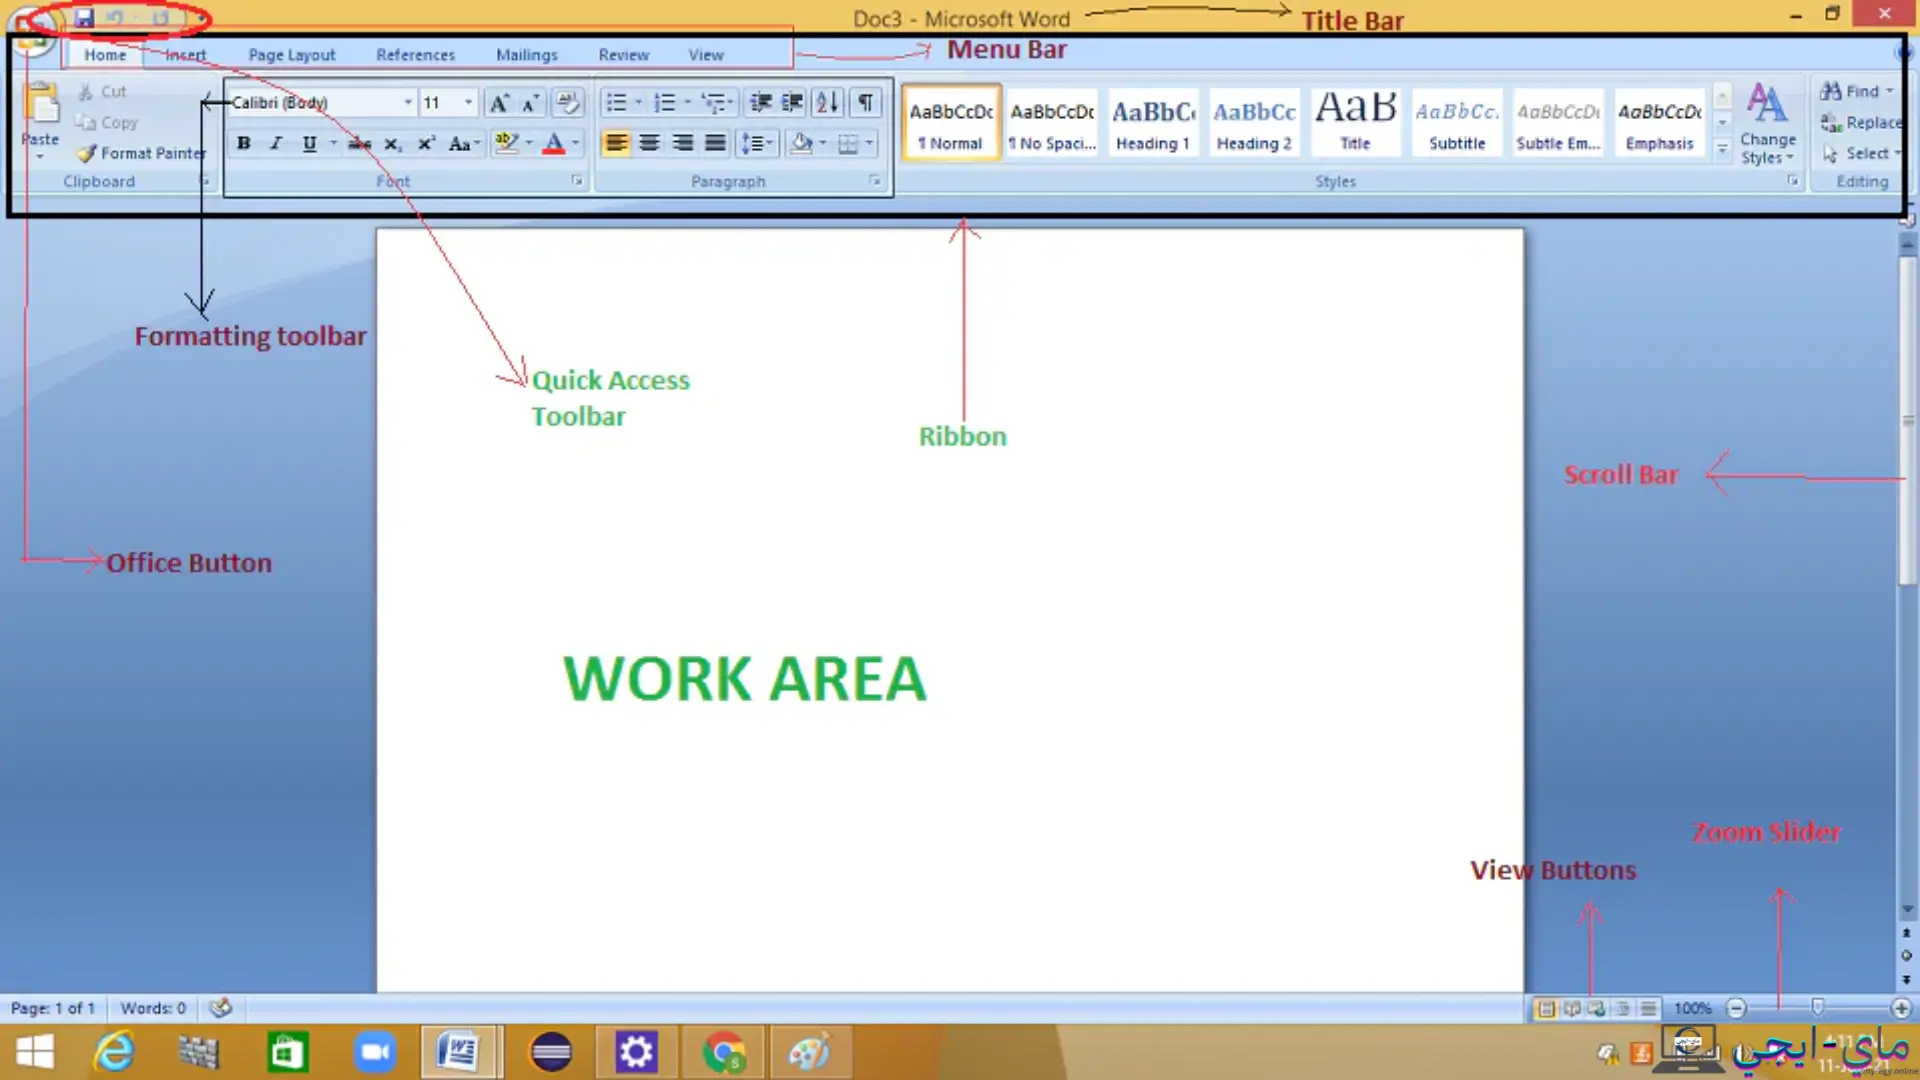Apply the Heading 1 style
Screen dimensions: 1920x1080
(1152, 123)
